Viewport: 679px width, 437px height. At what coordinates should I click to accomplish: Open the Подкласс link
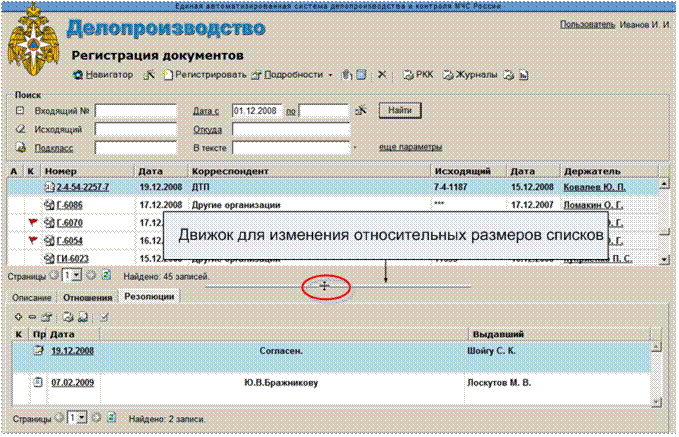[x=54, y=148]
